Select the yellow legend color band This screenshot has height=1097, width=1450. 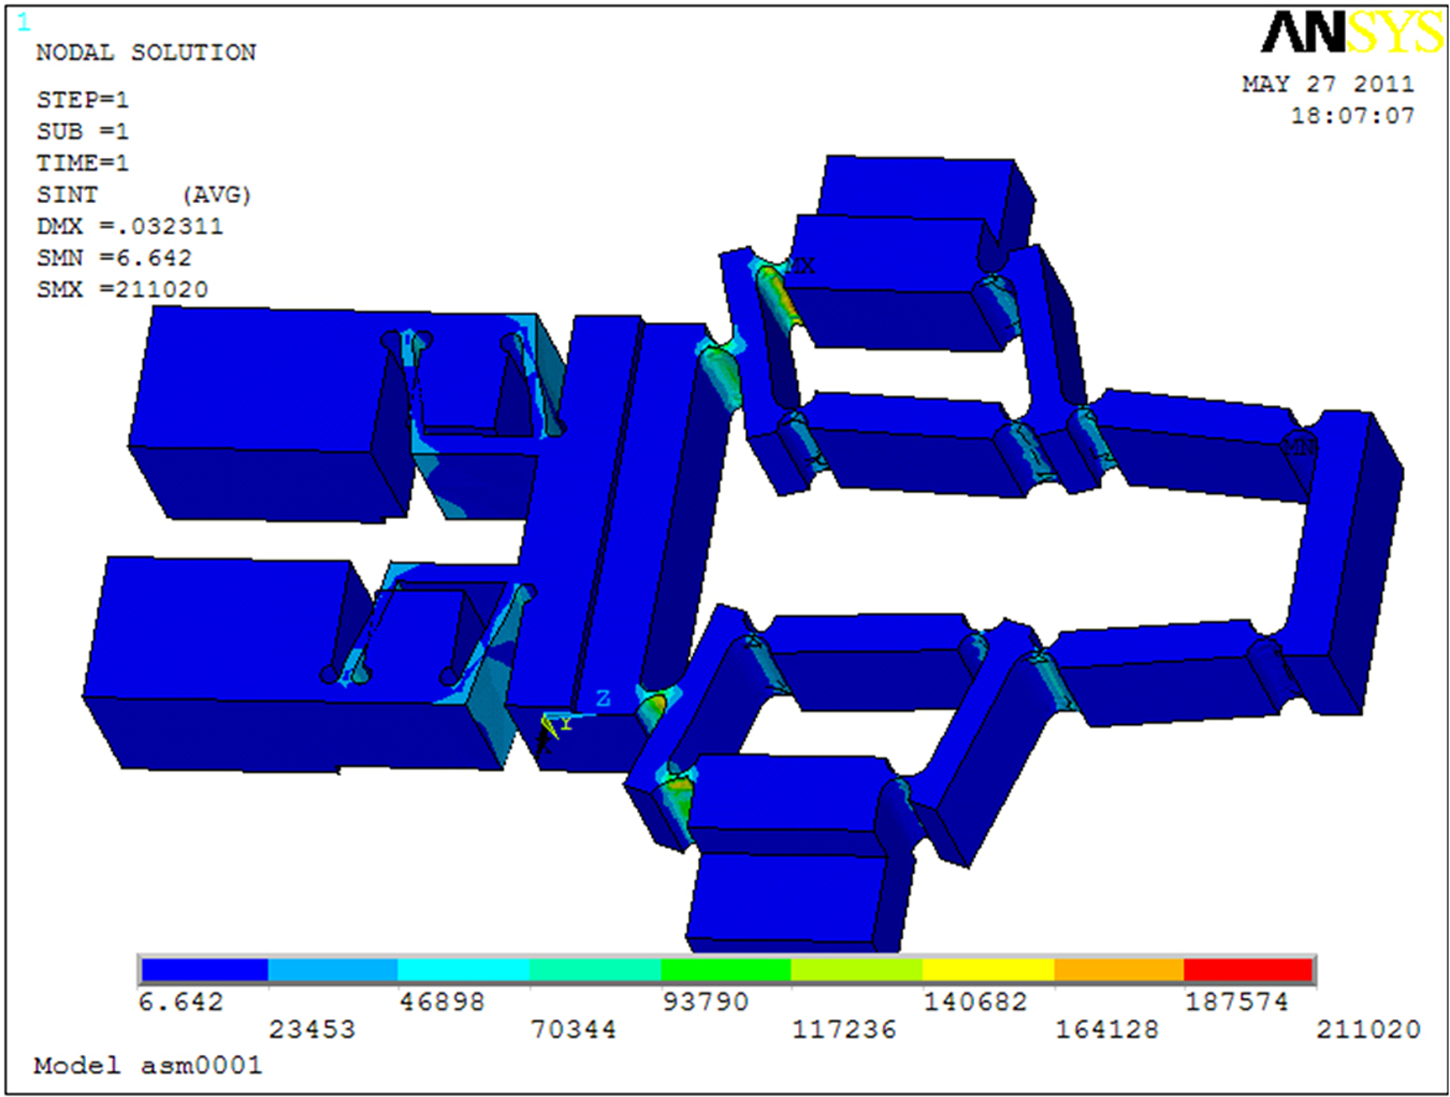pos(988,970)
